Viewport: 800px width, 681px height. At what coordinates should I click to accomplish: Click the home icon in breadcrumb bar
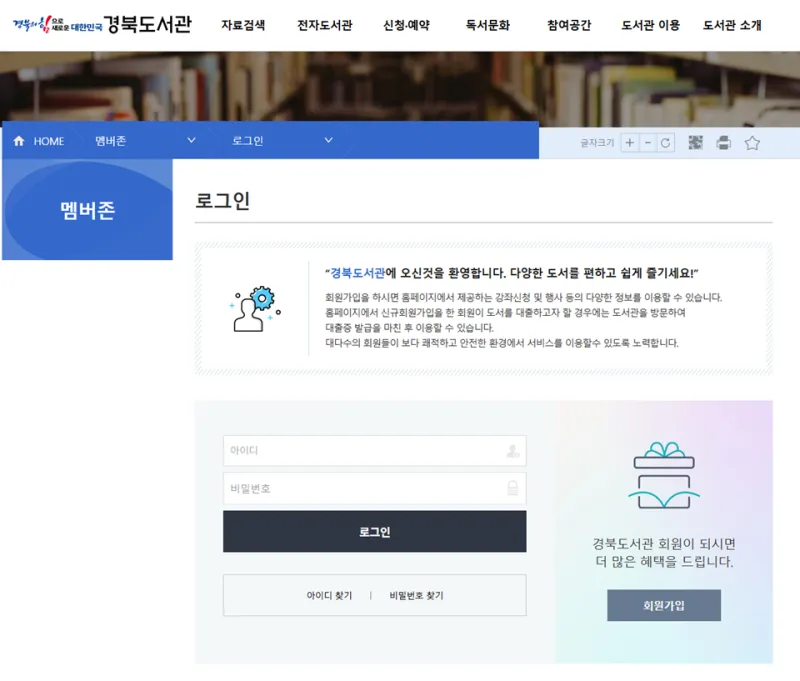[19, 141]
